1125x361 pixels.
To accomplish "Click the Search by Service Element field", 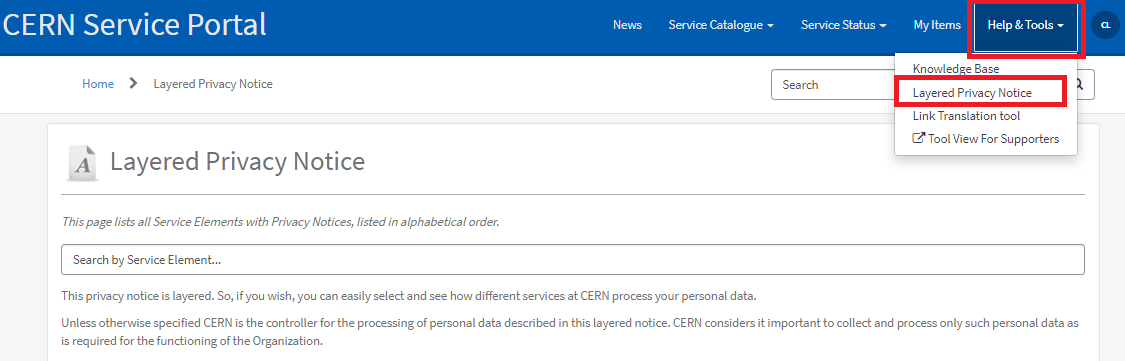I will click(x=573, y=260).
